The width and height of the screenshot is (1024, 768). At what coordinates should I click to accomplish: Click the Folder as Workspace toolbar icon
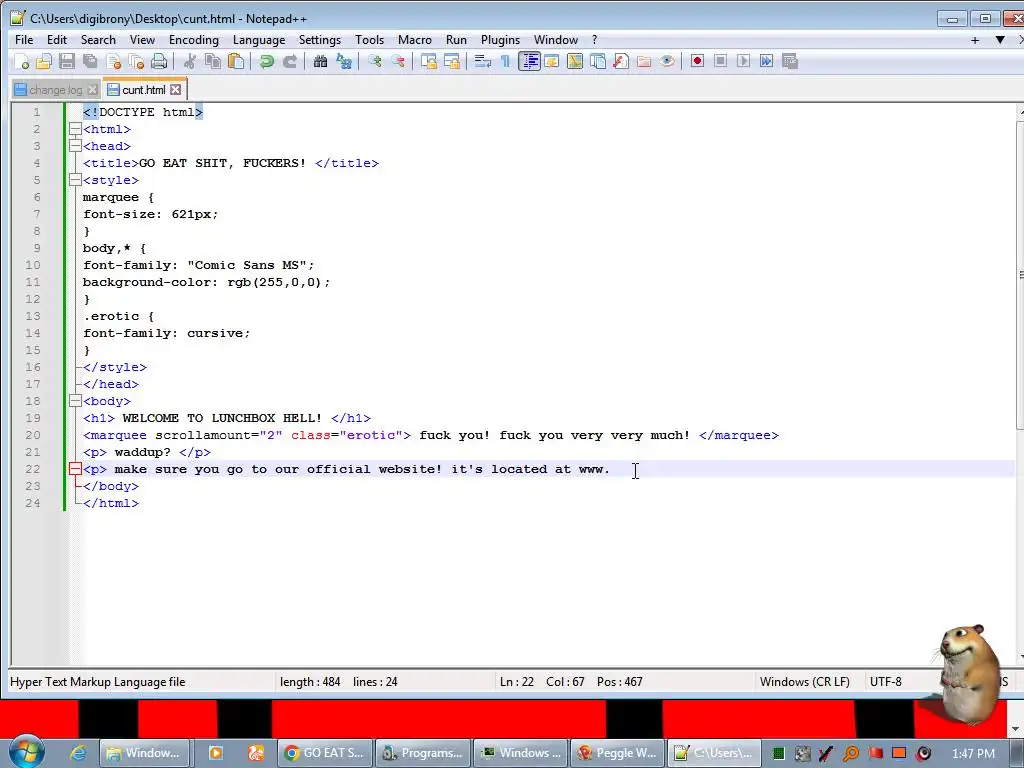pos(644,61)
